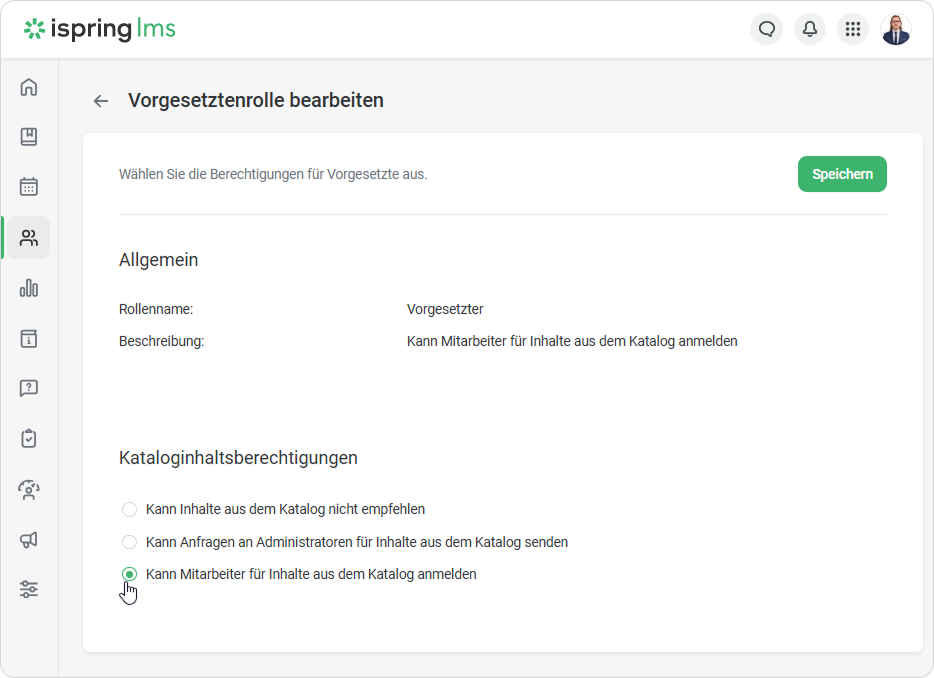Click the iSpring LMS logo
Viewport: 934px width, 678px height.
(x=100, y=29)
